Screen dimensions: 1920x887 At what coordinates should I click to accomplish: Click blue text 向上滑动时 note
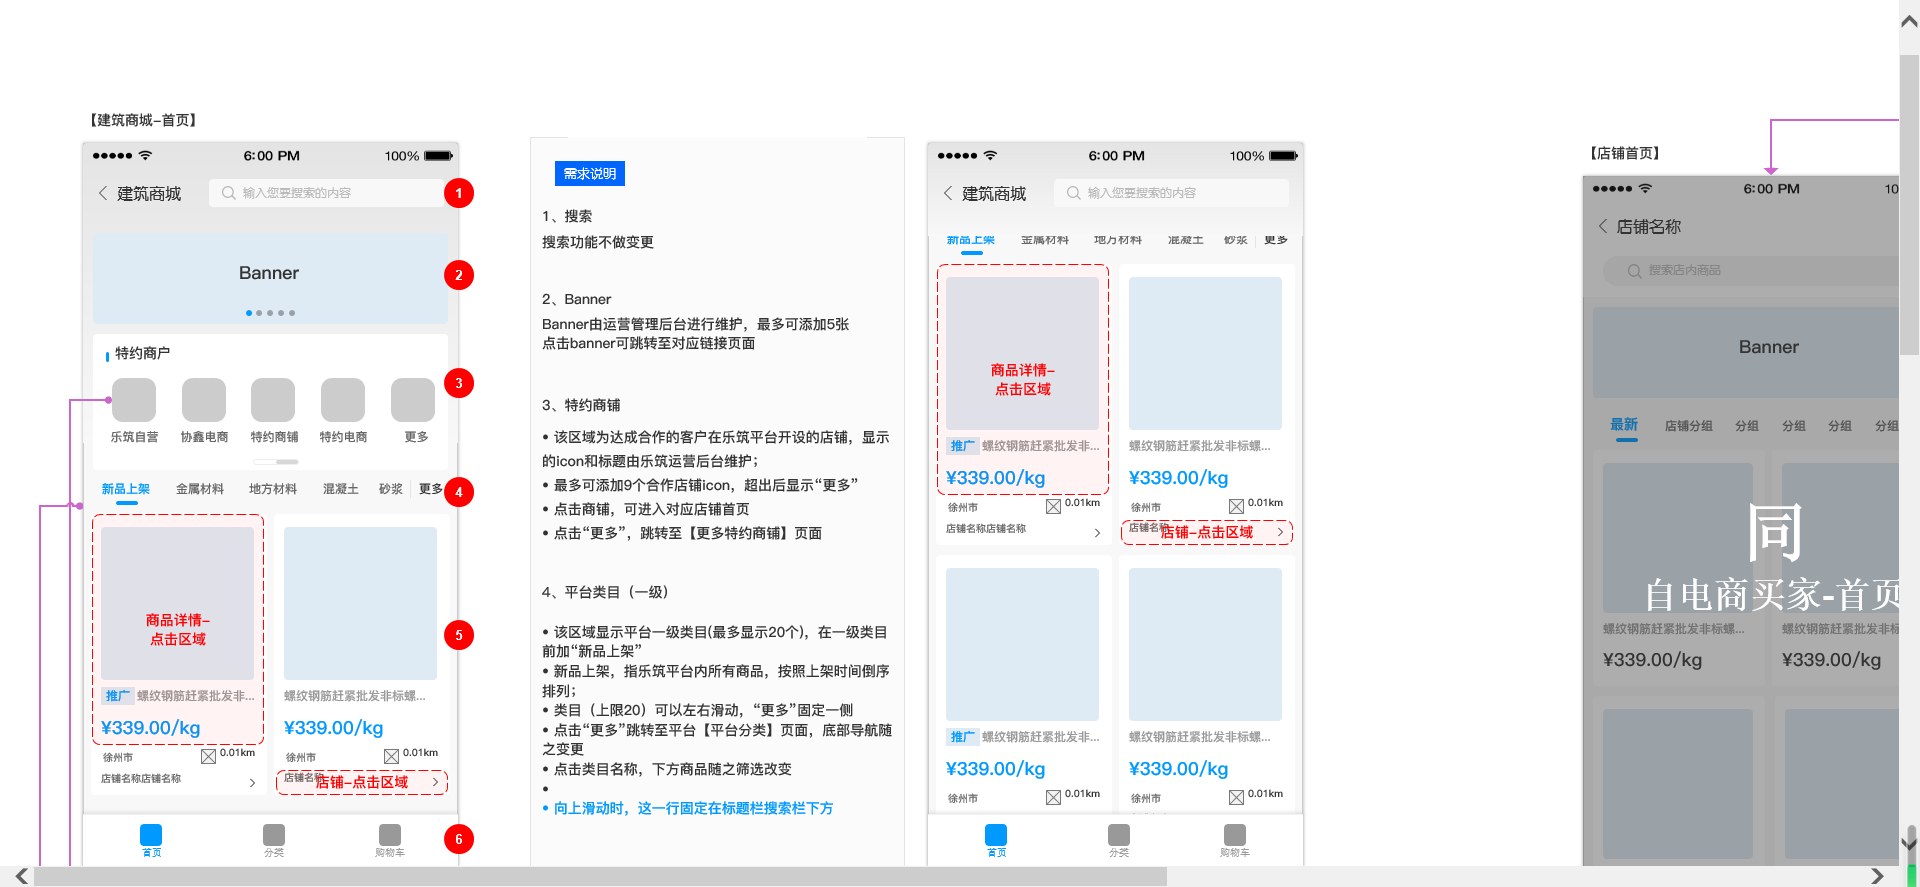click(693, 808)
